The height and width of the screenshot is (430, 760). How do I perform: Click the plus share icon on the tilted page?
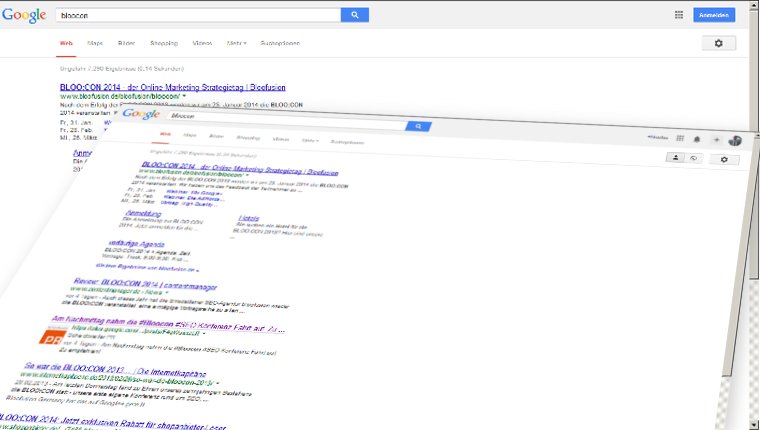(x=716, y=140)
